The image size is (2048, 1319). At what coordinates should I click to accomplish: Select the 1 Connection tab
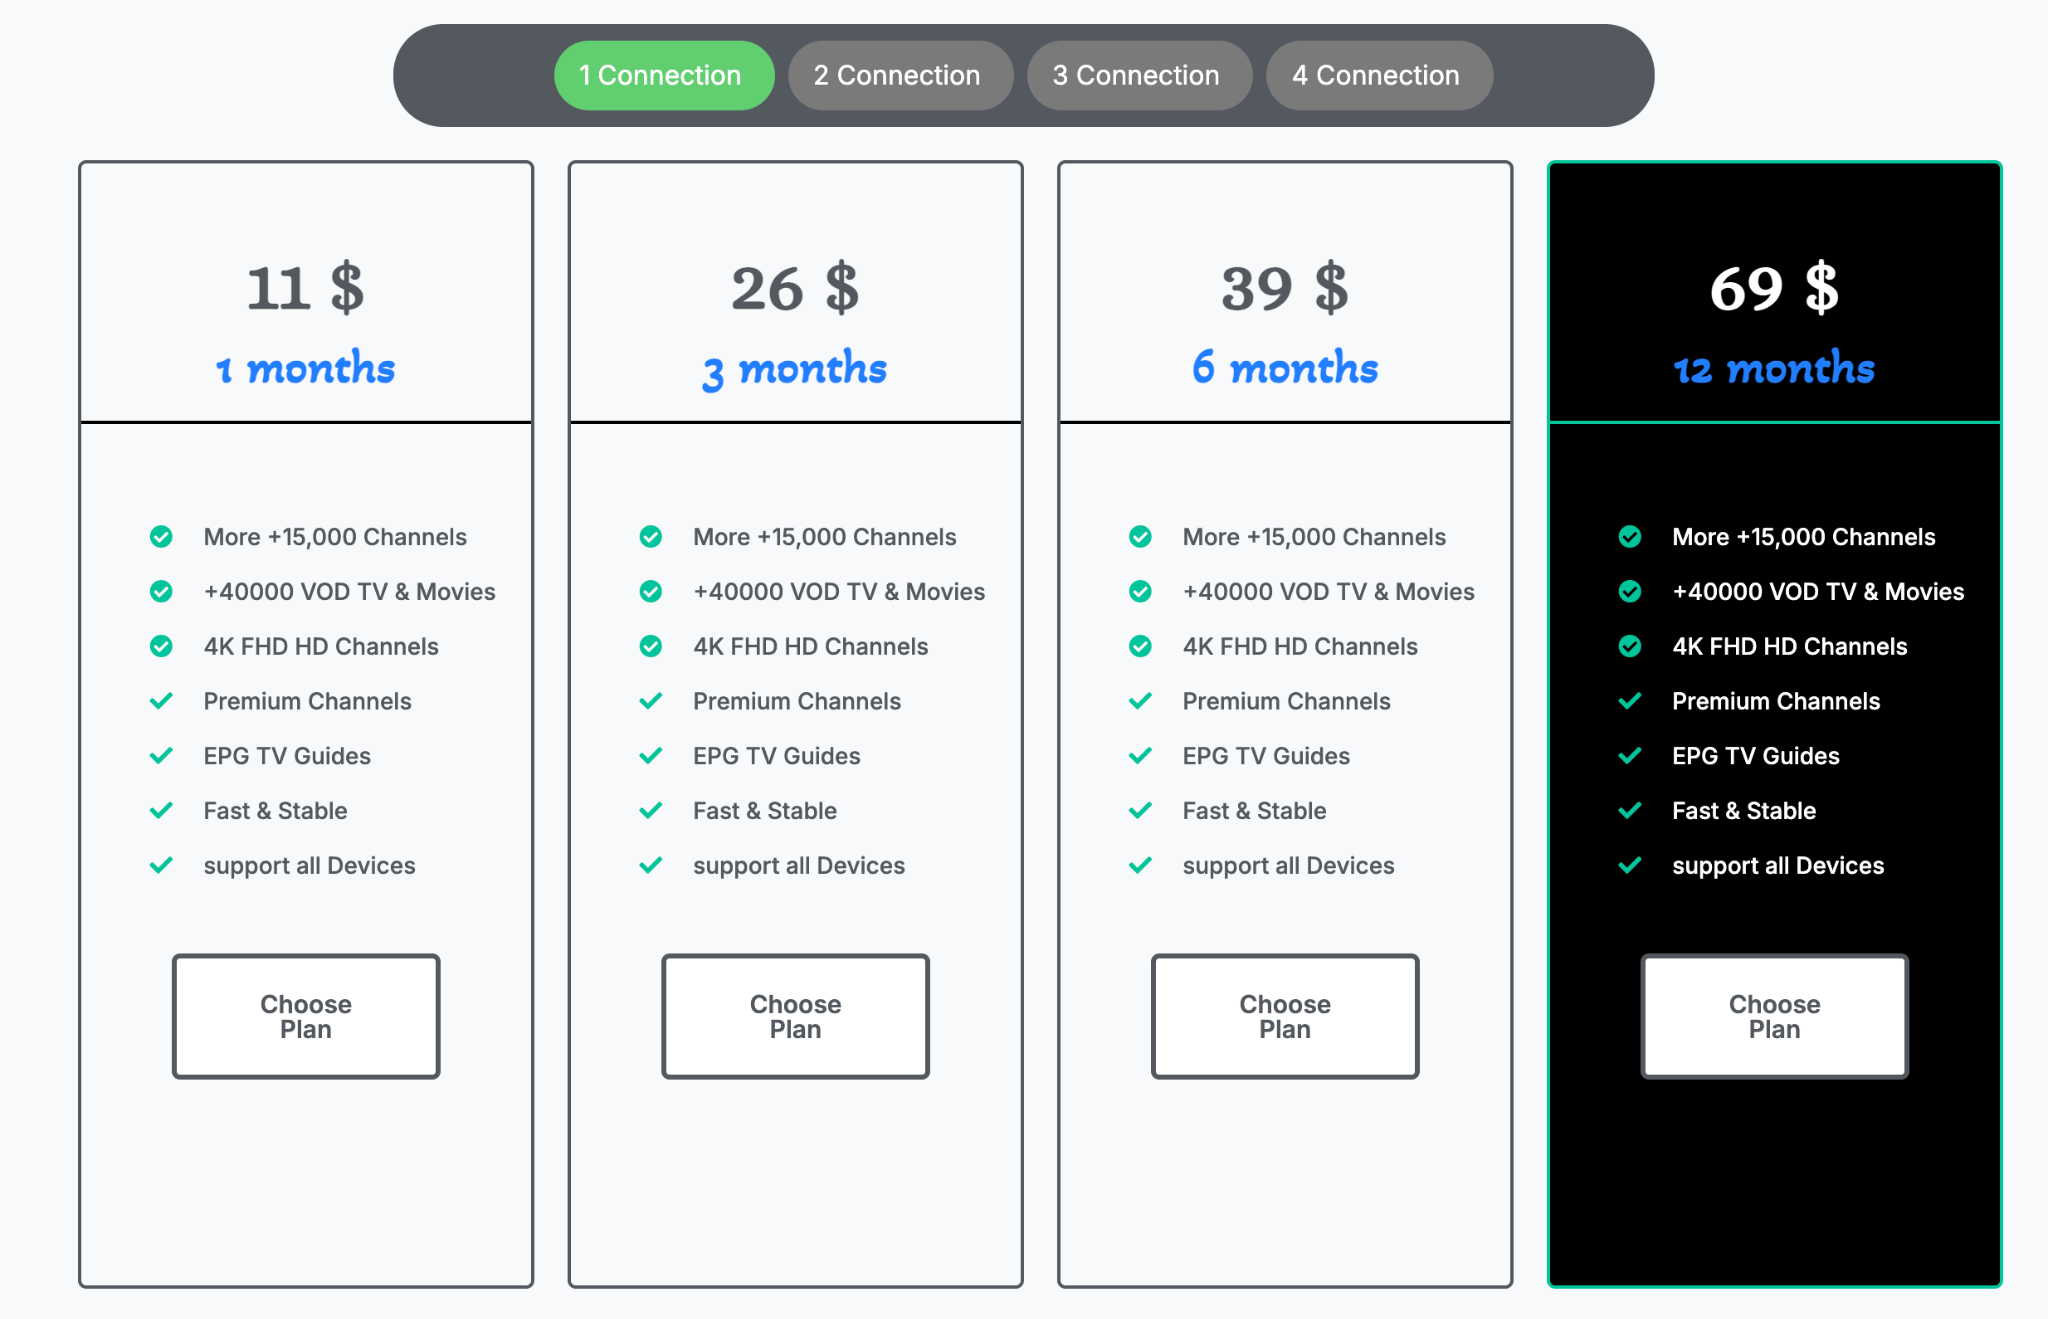coord(663,74)
